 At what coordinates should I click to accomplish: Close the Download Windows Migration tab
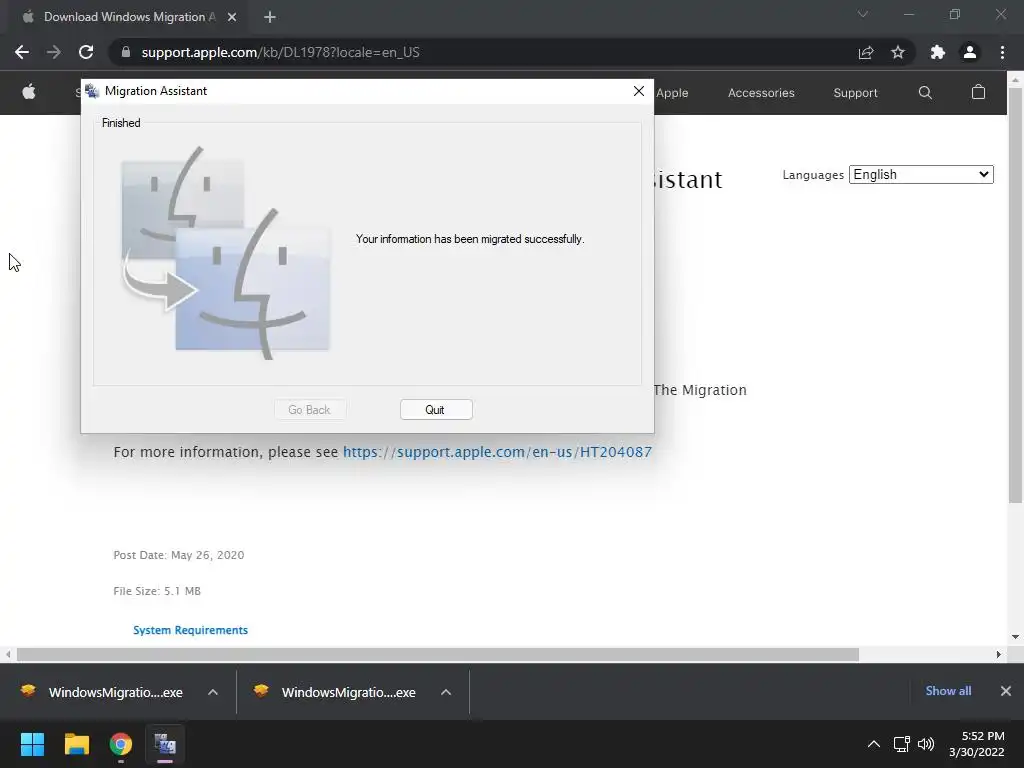tap(232, 17)
